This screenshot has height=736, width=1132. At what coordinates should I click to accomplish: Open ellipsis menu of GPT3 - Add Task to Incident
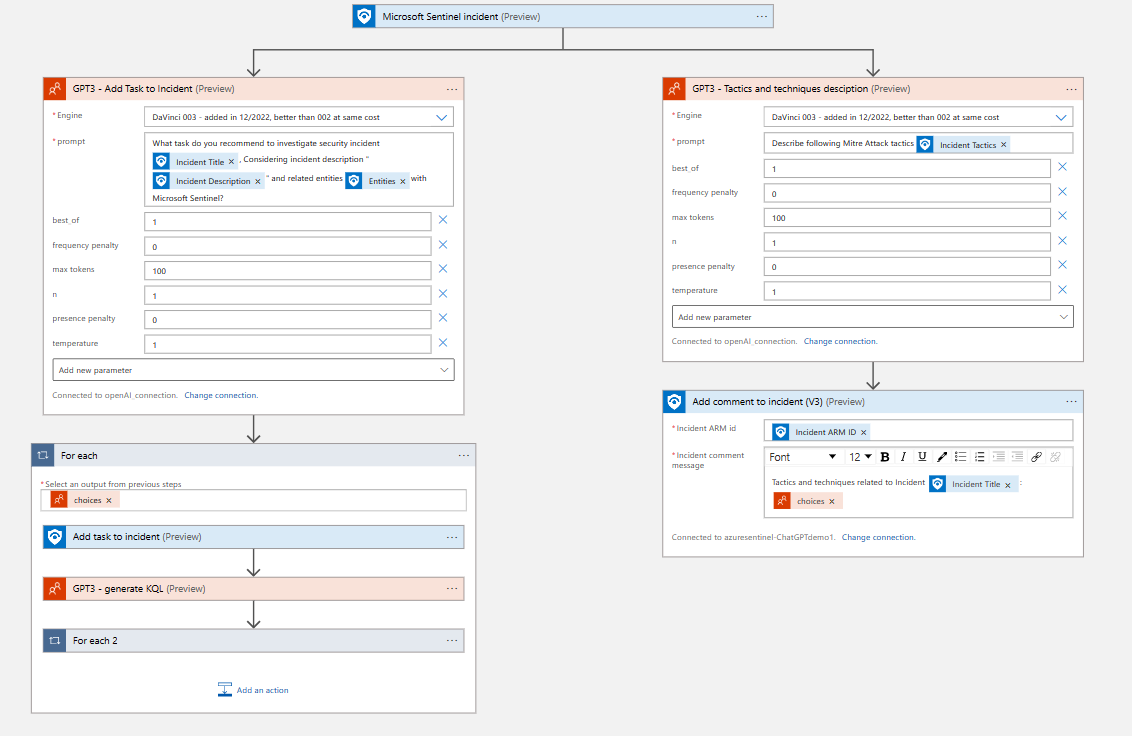tap(452, 89)
